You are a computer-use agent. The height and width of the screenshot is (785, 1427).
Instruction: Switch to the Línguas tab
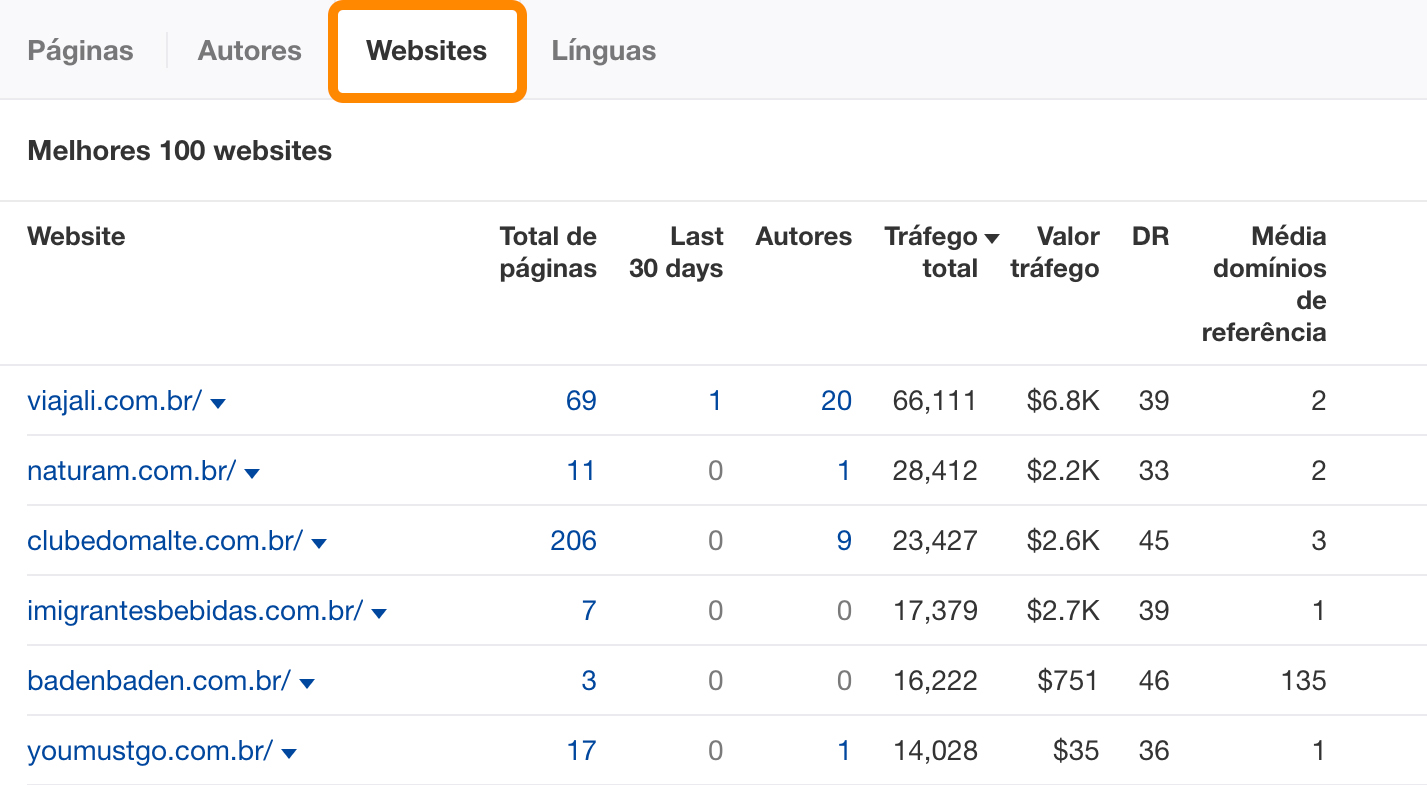603,51
